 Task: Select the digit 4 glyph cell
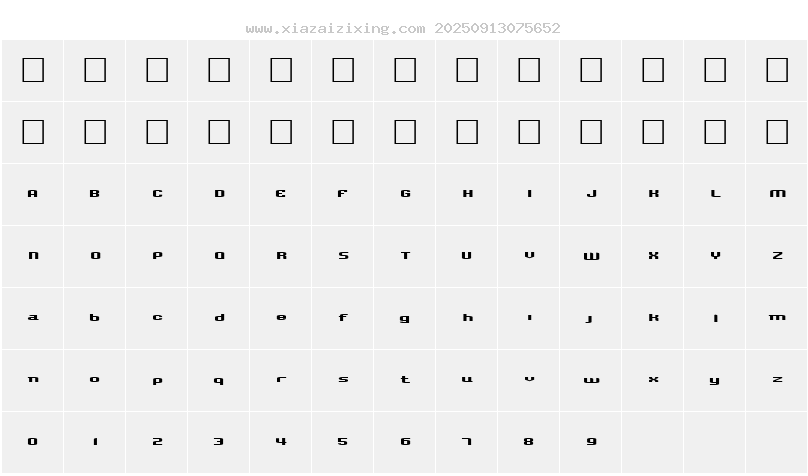click(281, 442)
